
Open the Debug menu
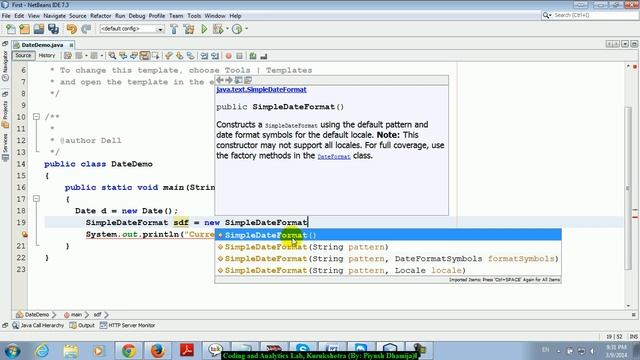tap(137, 16)
